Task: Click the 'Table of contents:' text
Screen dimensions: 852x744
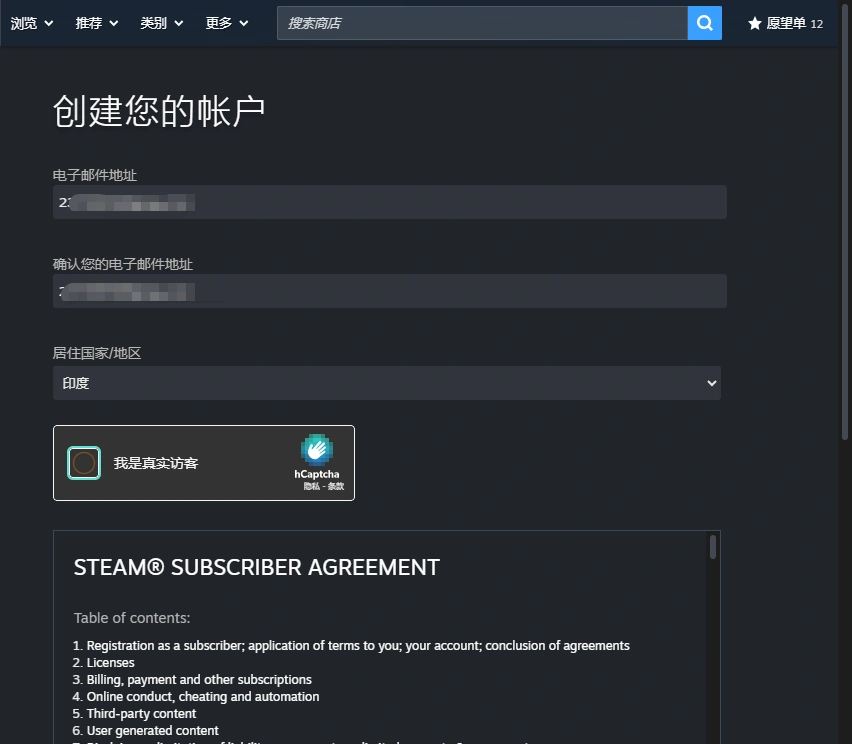Action: pyautogui.click(x=132, y=618)
